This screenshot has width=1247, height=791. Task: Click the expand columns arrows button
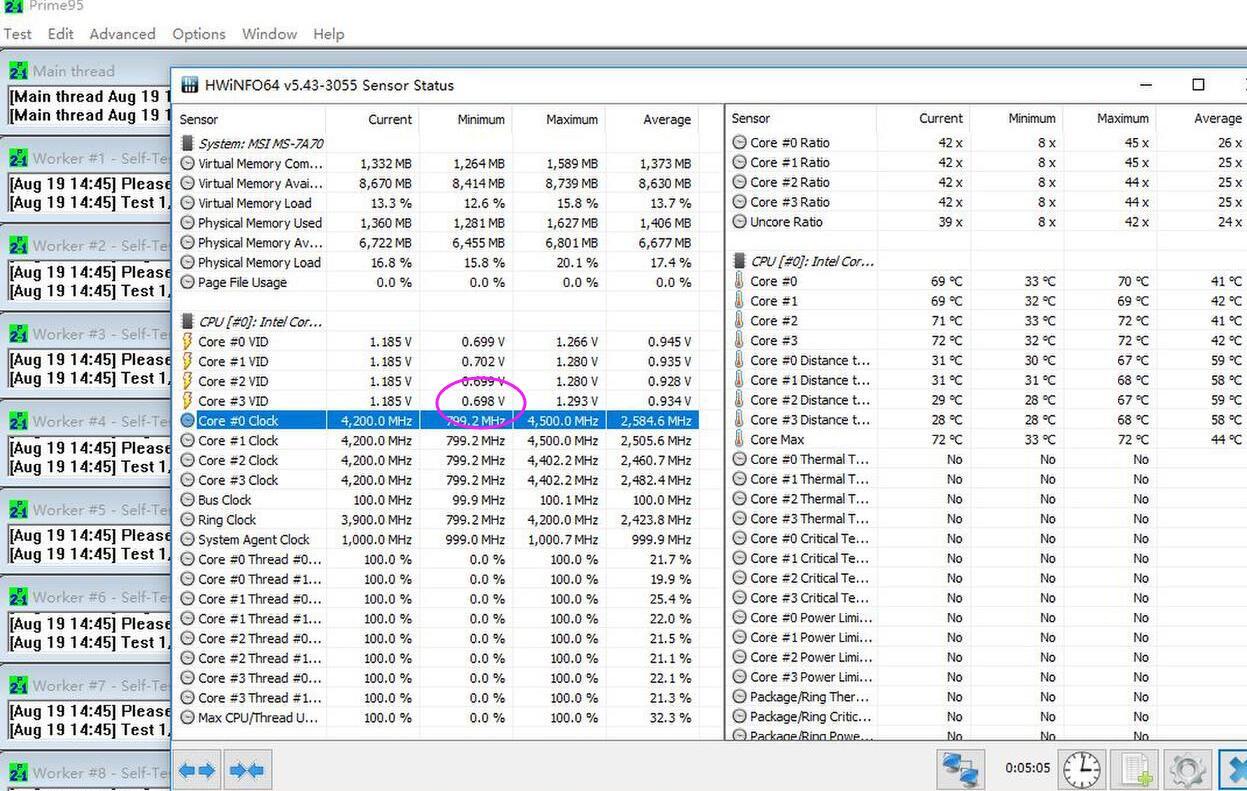(197, 770)
